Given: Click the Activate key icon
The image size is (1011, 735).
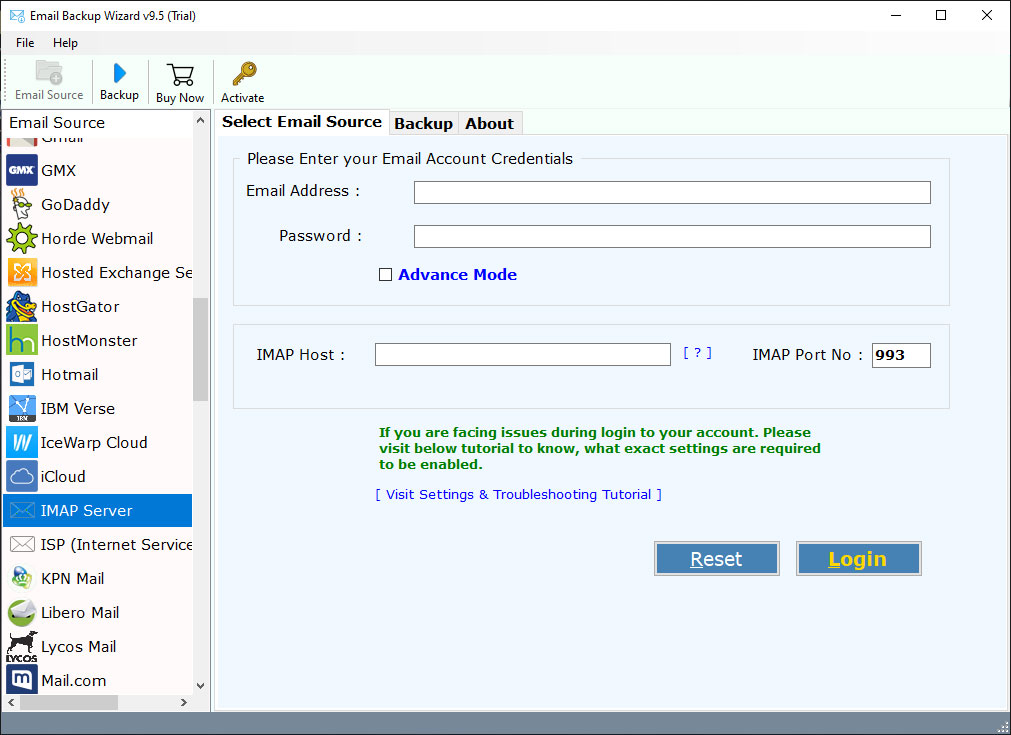Looking at the screenshot, I should click(244, 74).
